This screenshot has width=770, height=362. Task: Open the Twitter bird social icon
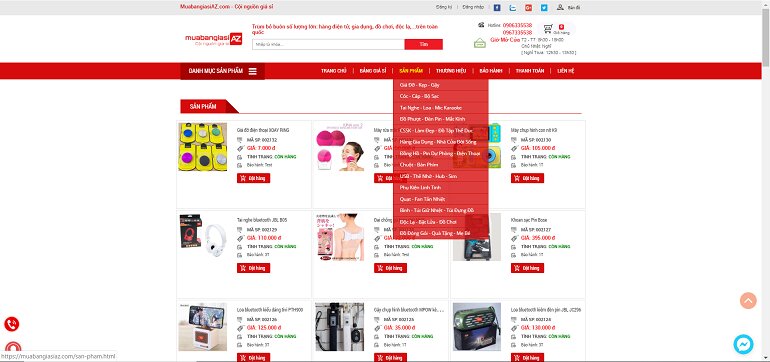544,7
